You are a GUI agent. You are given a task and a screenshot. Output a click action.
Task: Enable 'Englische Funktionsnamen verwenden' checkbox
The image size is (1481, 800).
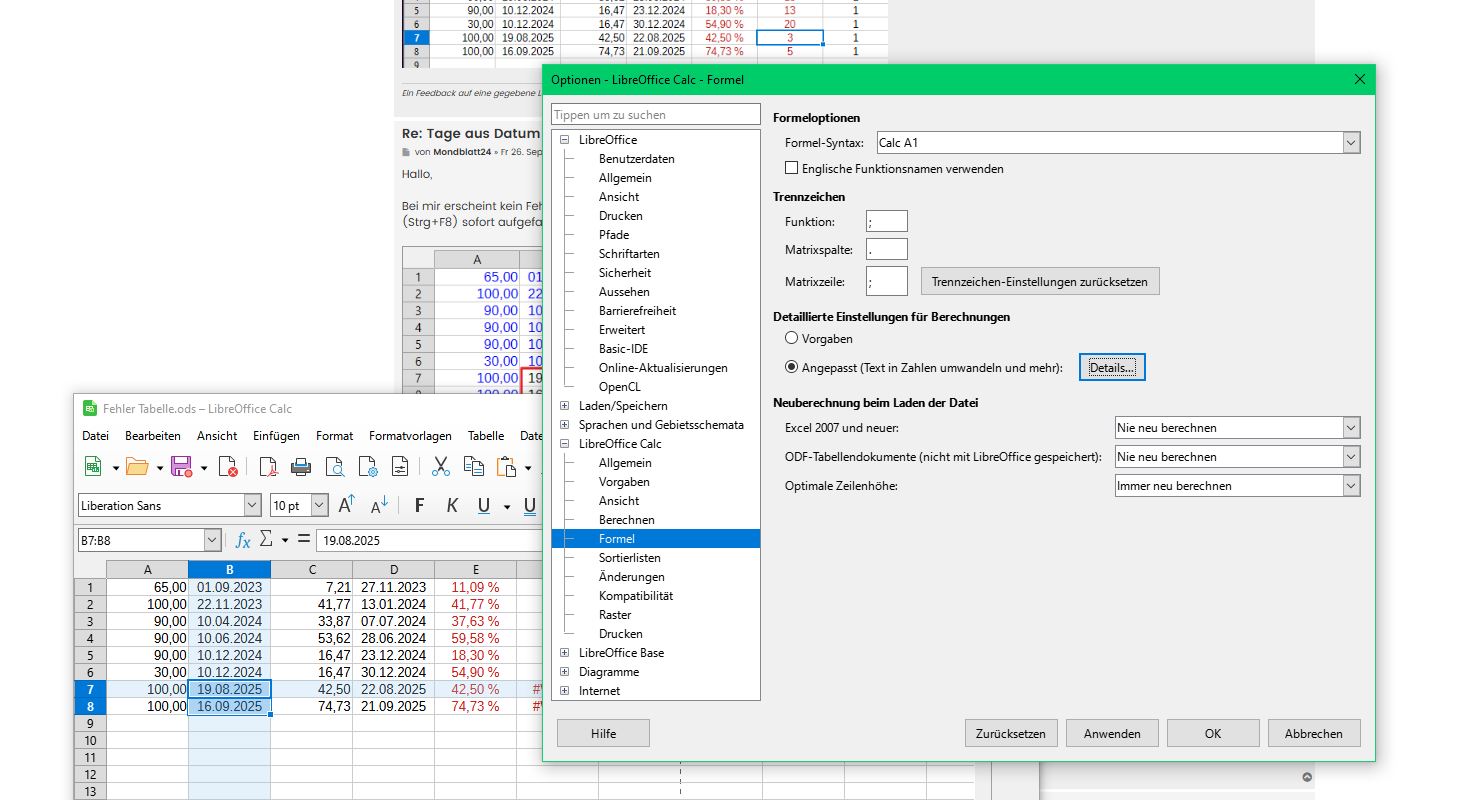pos(792,169)
